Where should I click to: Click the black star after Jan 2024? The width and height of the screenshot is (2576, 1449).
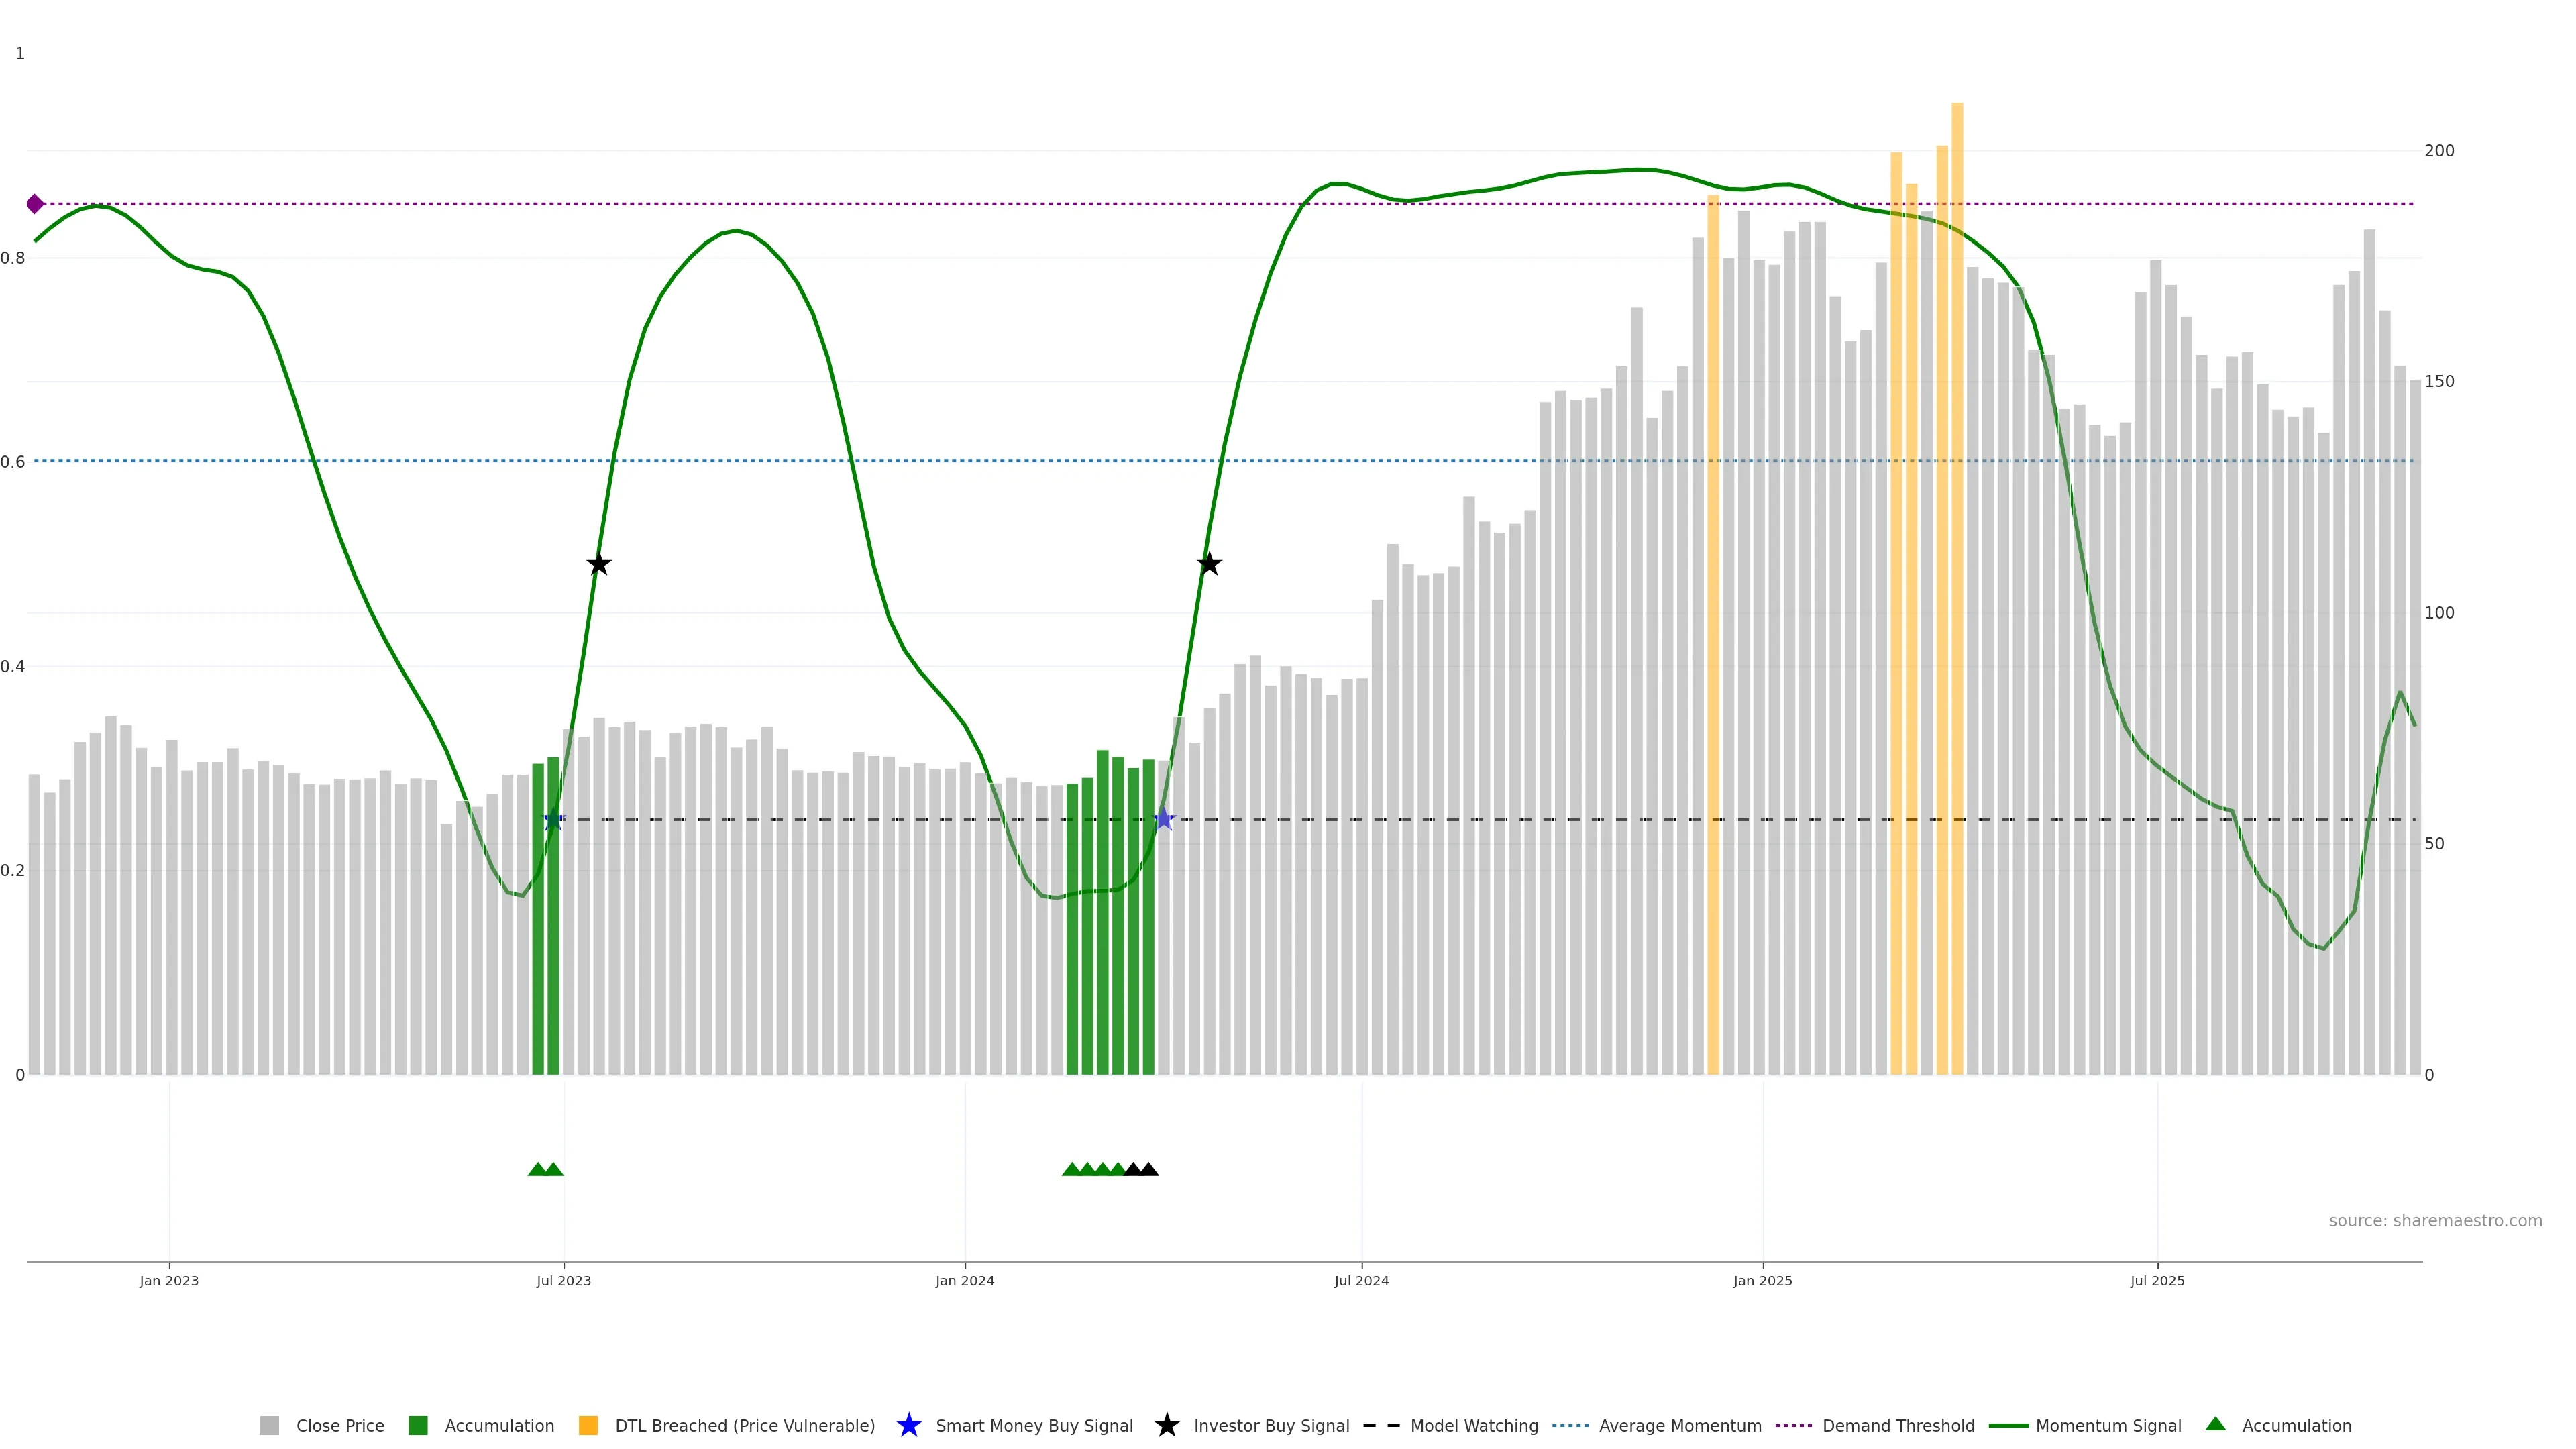click(1209, 565)
